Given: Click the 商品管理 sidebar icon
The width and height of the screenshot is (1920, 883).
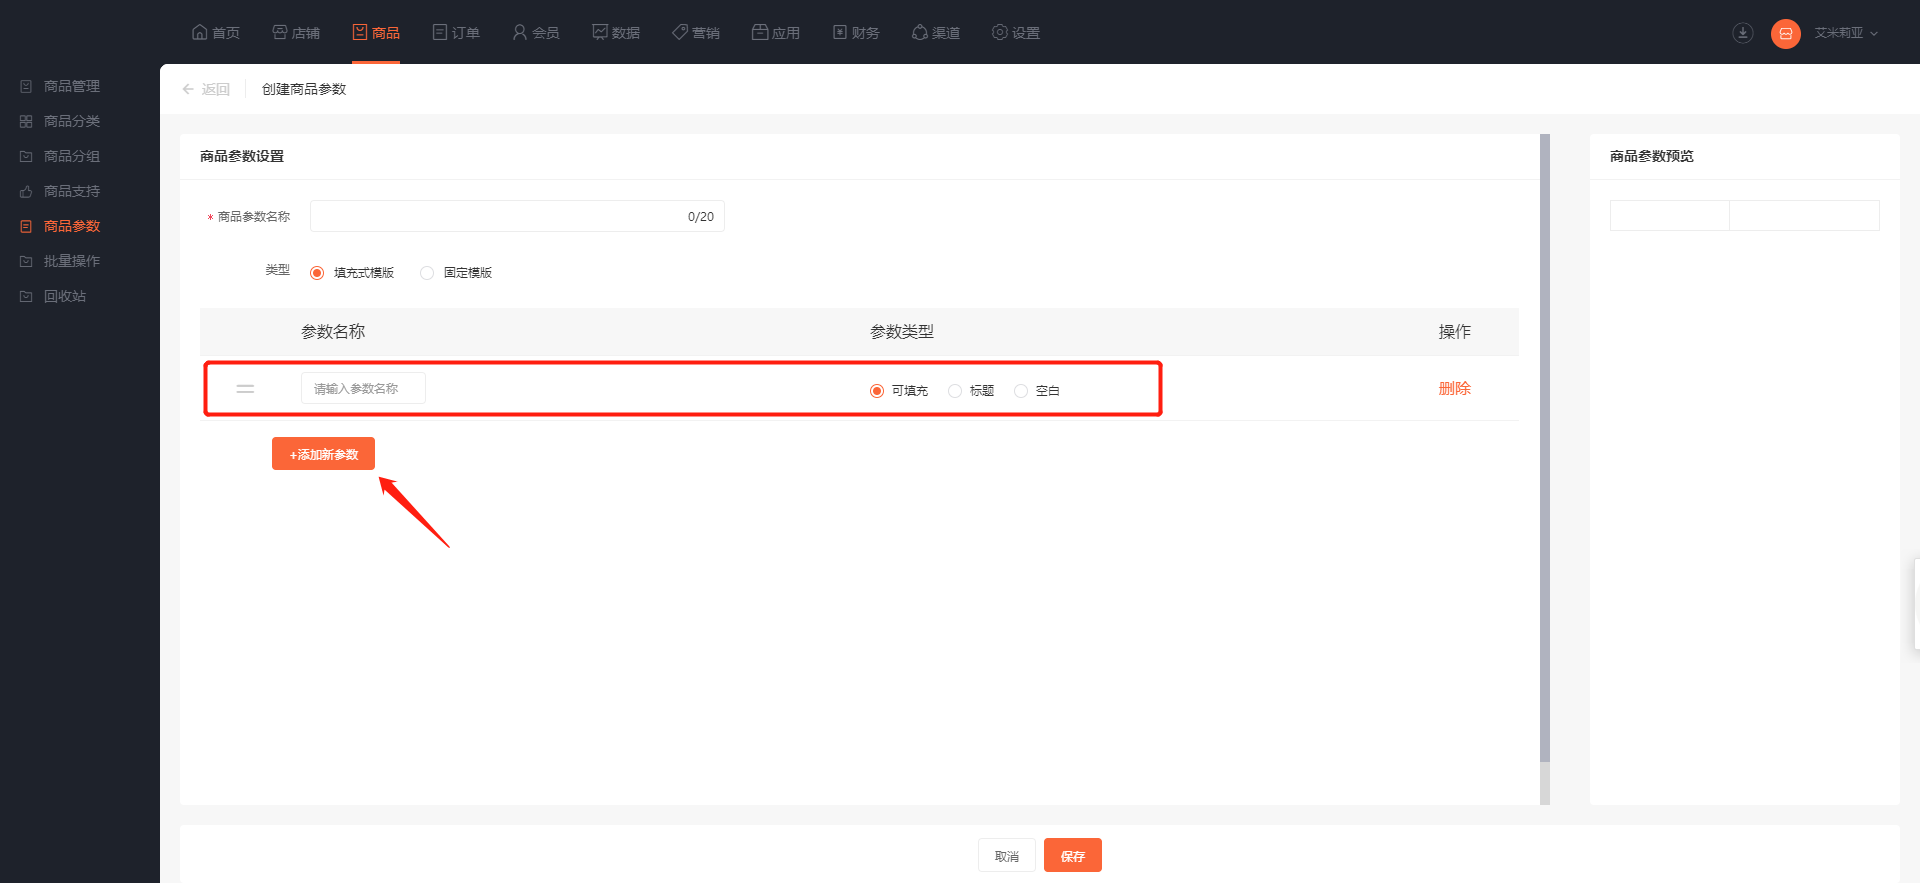Looking at the screenshot, I should (26, 86).
